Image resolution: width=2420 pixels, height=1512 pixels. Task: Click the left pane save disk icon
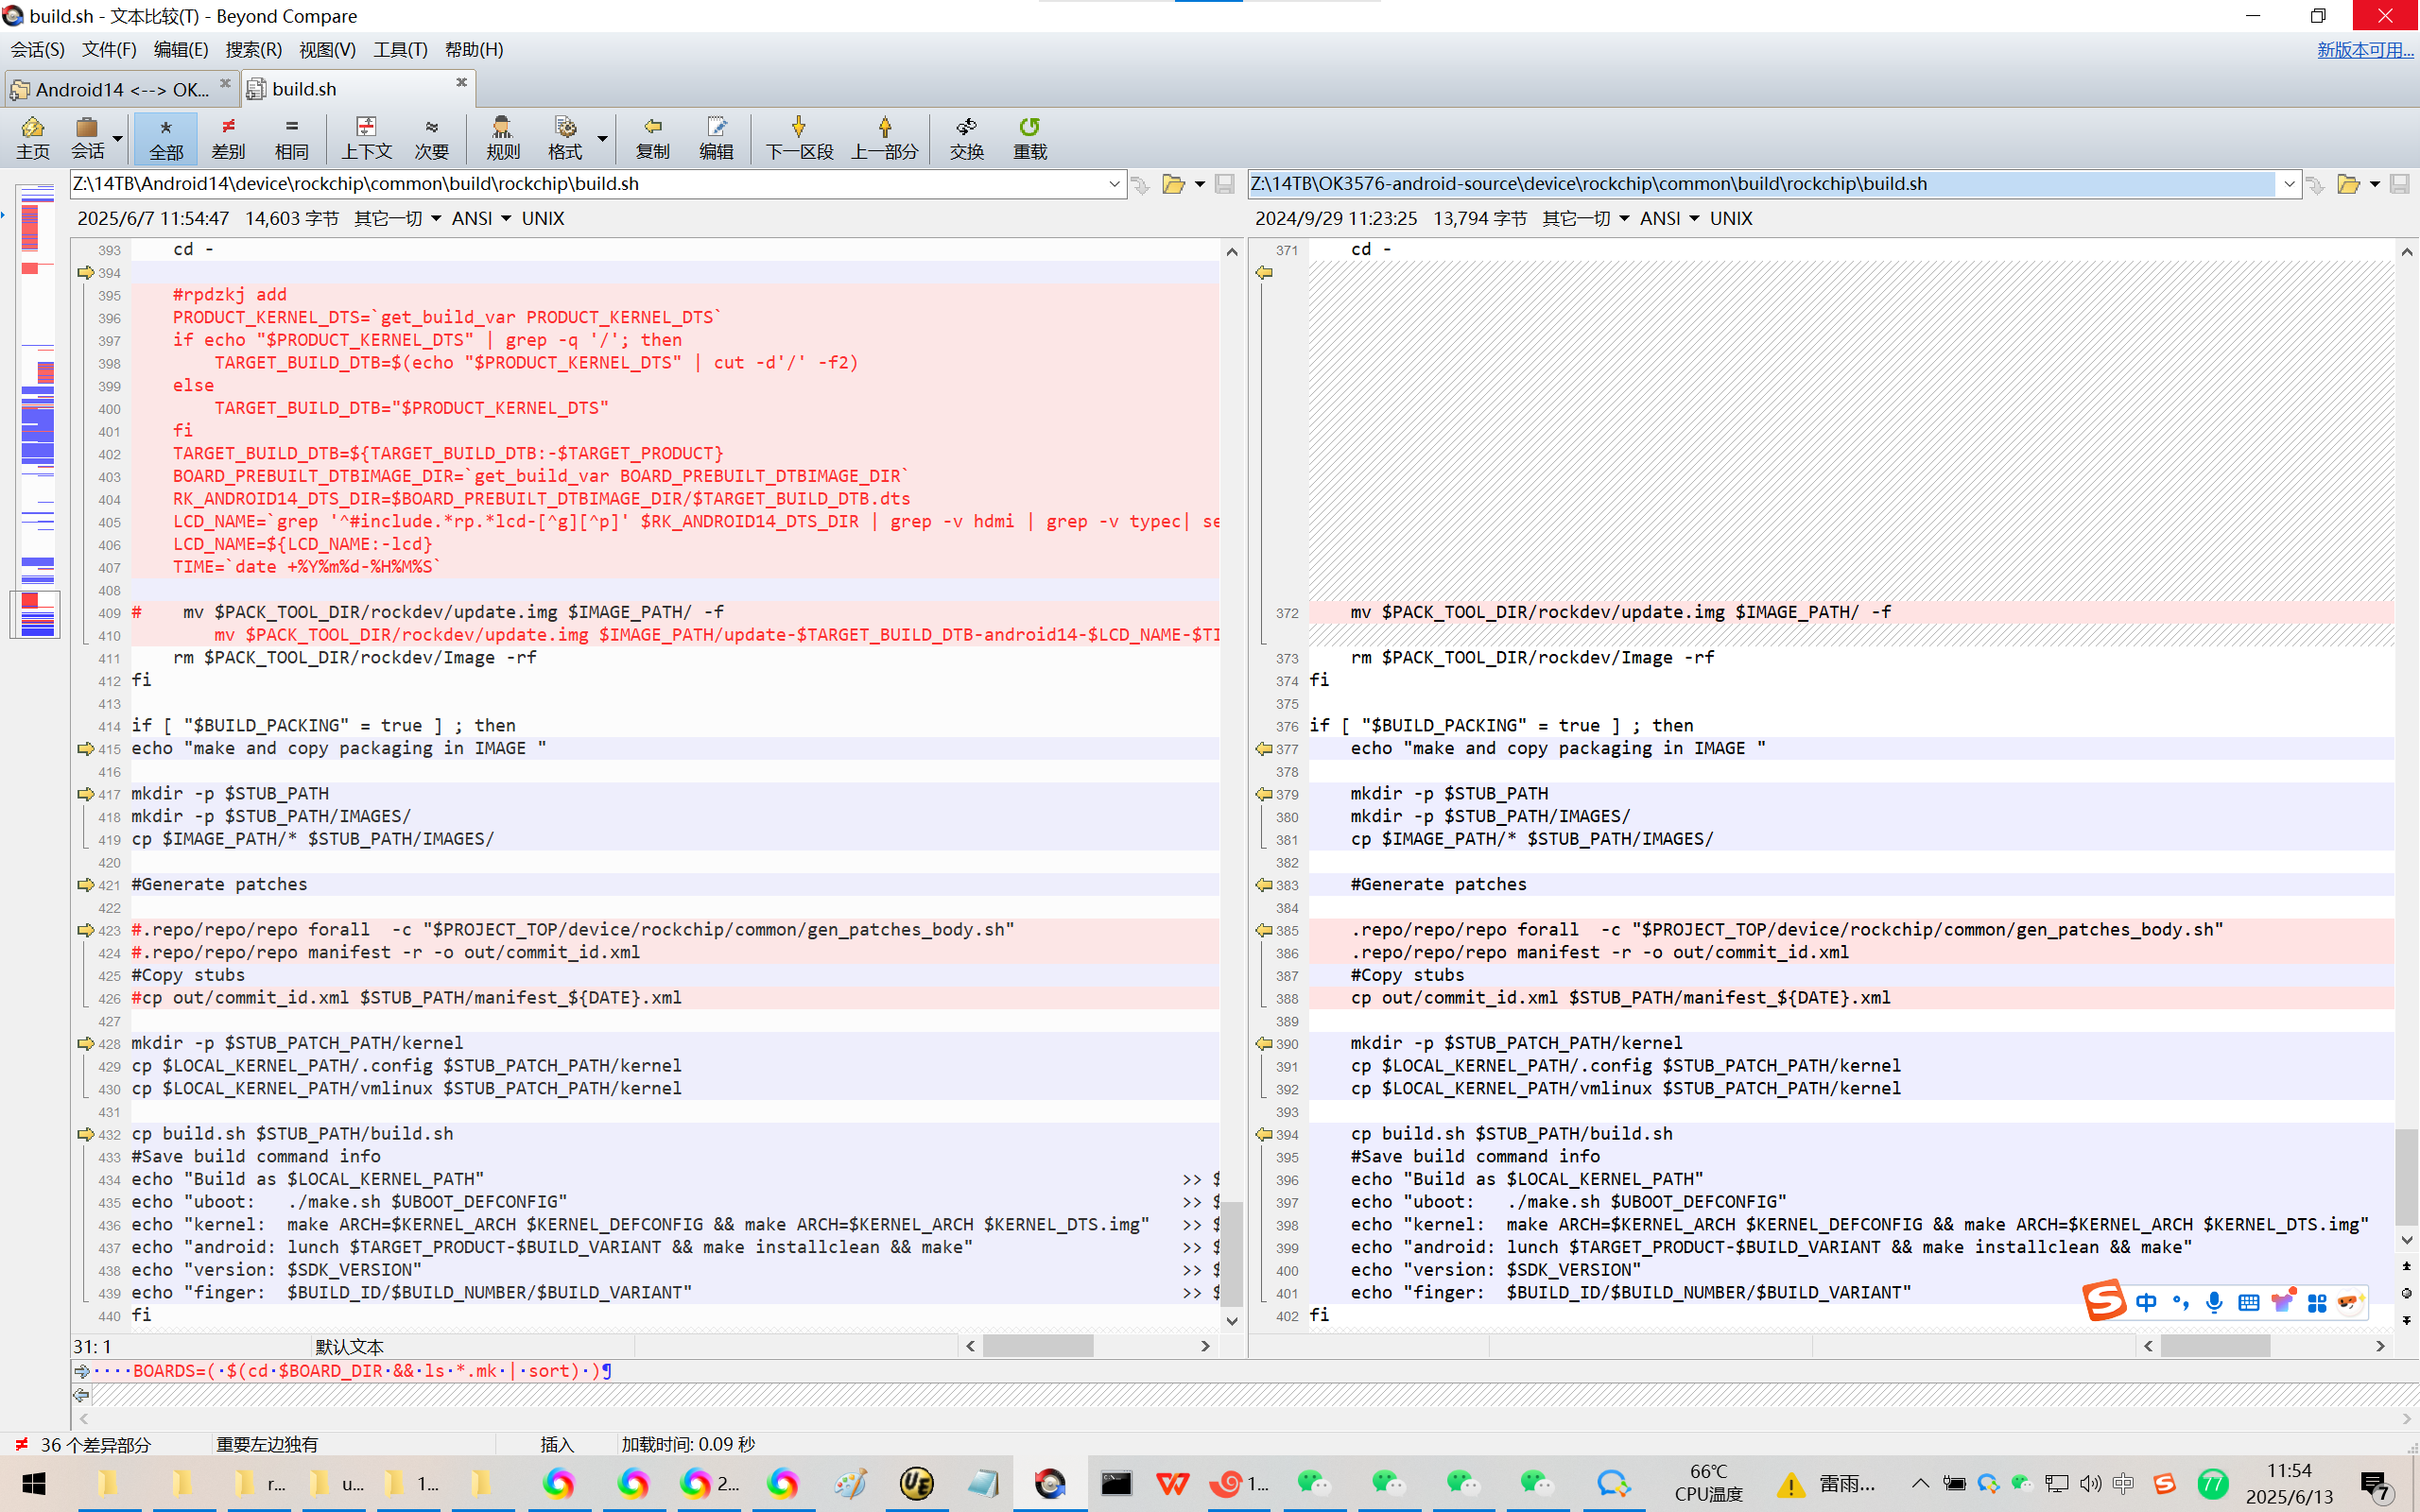tap(1224, 184)
